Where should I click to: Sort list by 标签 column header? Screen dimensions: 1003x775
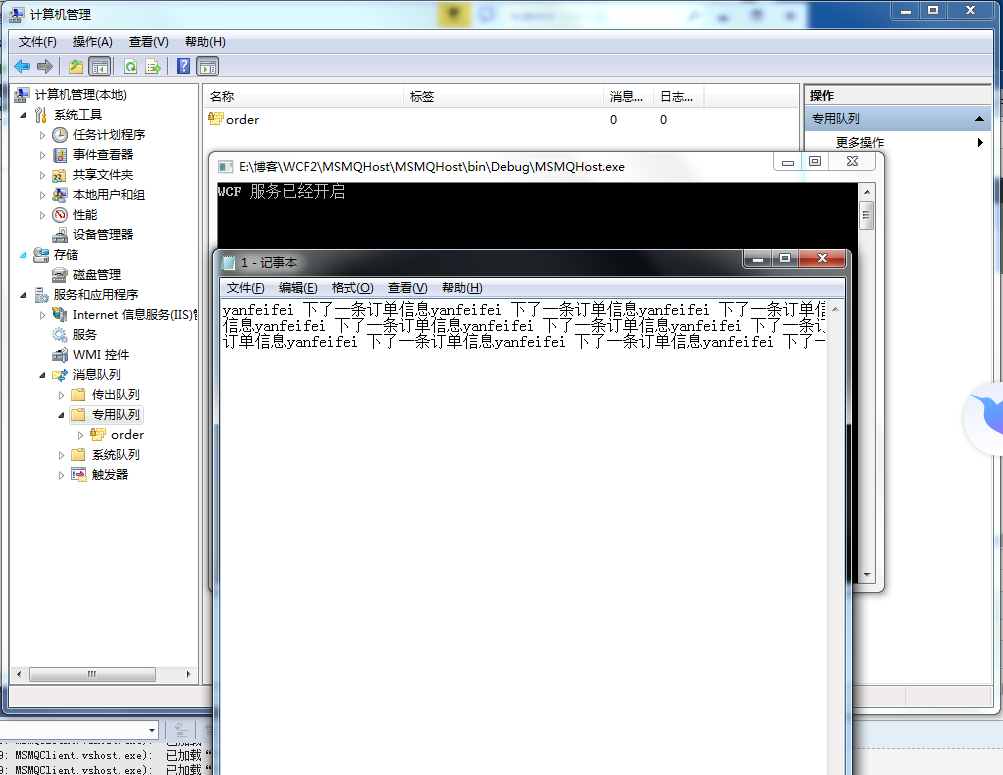pyautogui.click(x=503, y=97)
